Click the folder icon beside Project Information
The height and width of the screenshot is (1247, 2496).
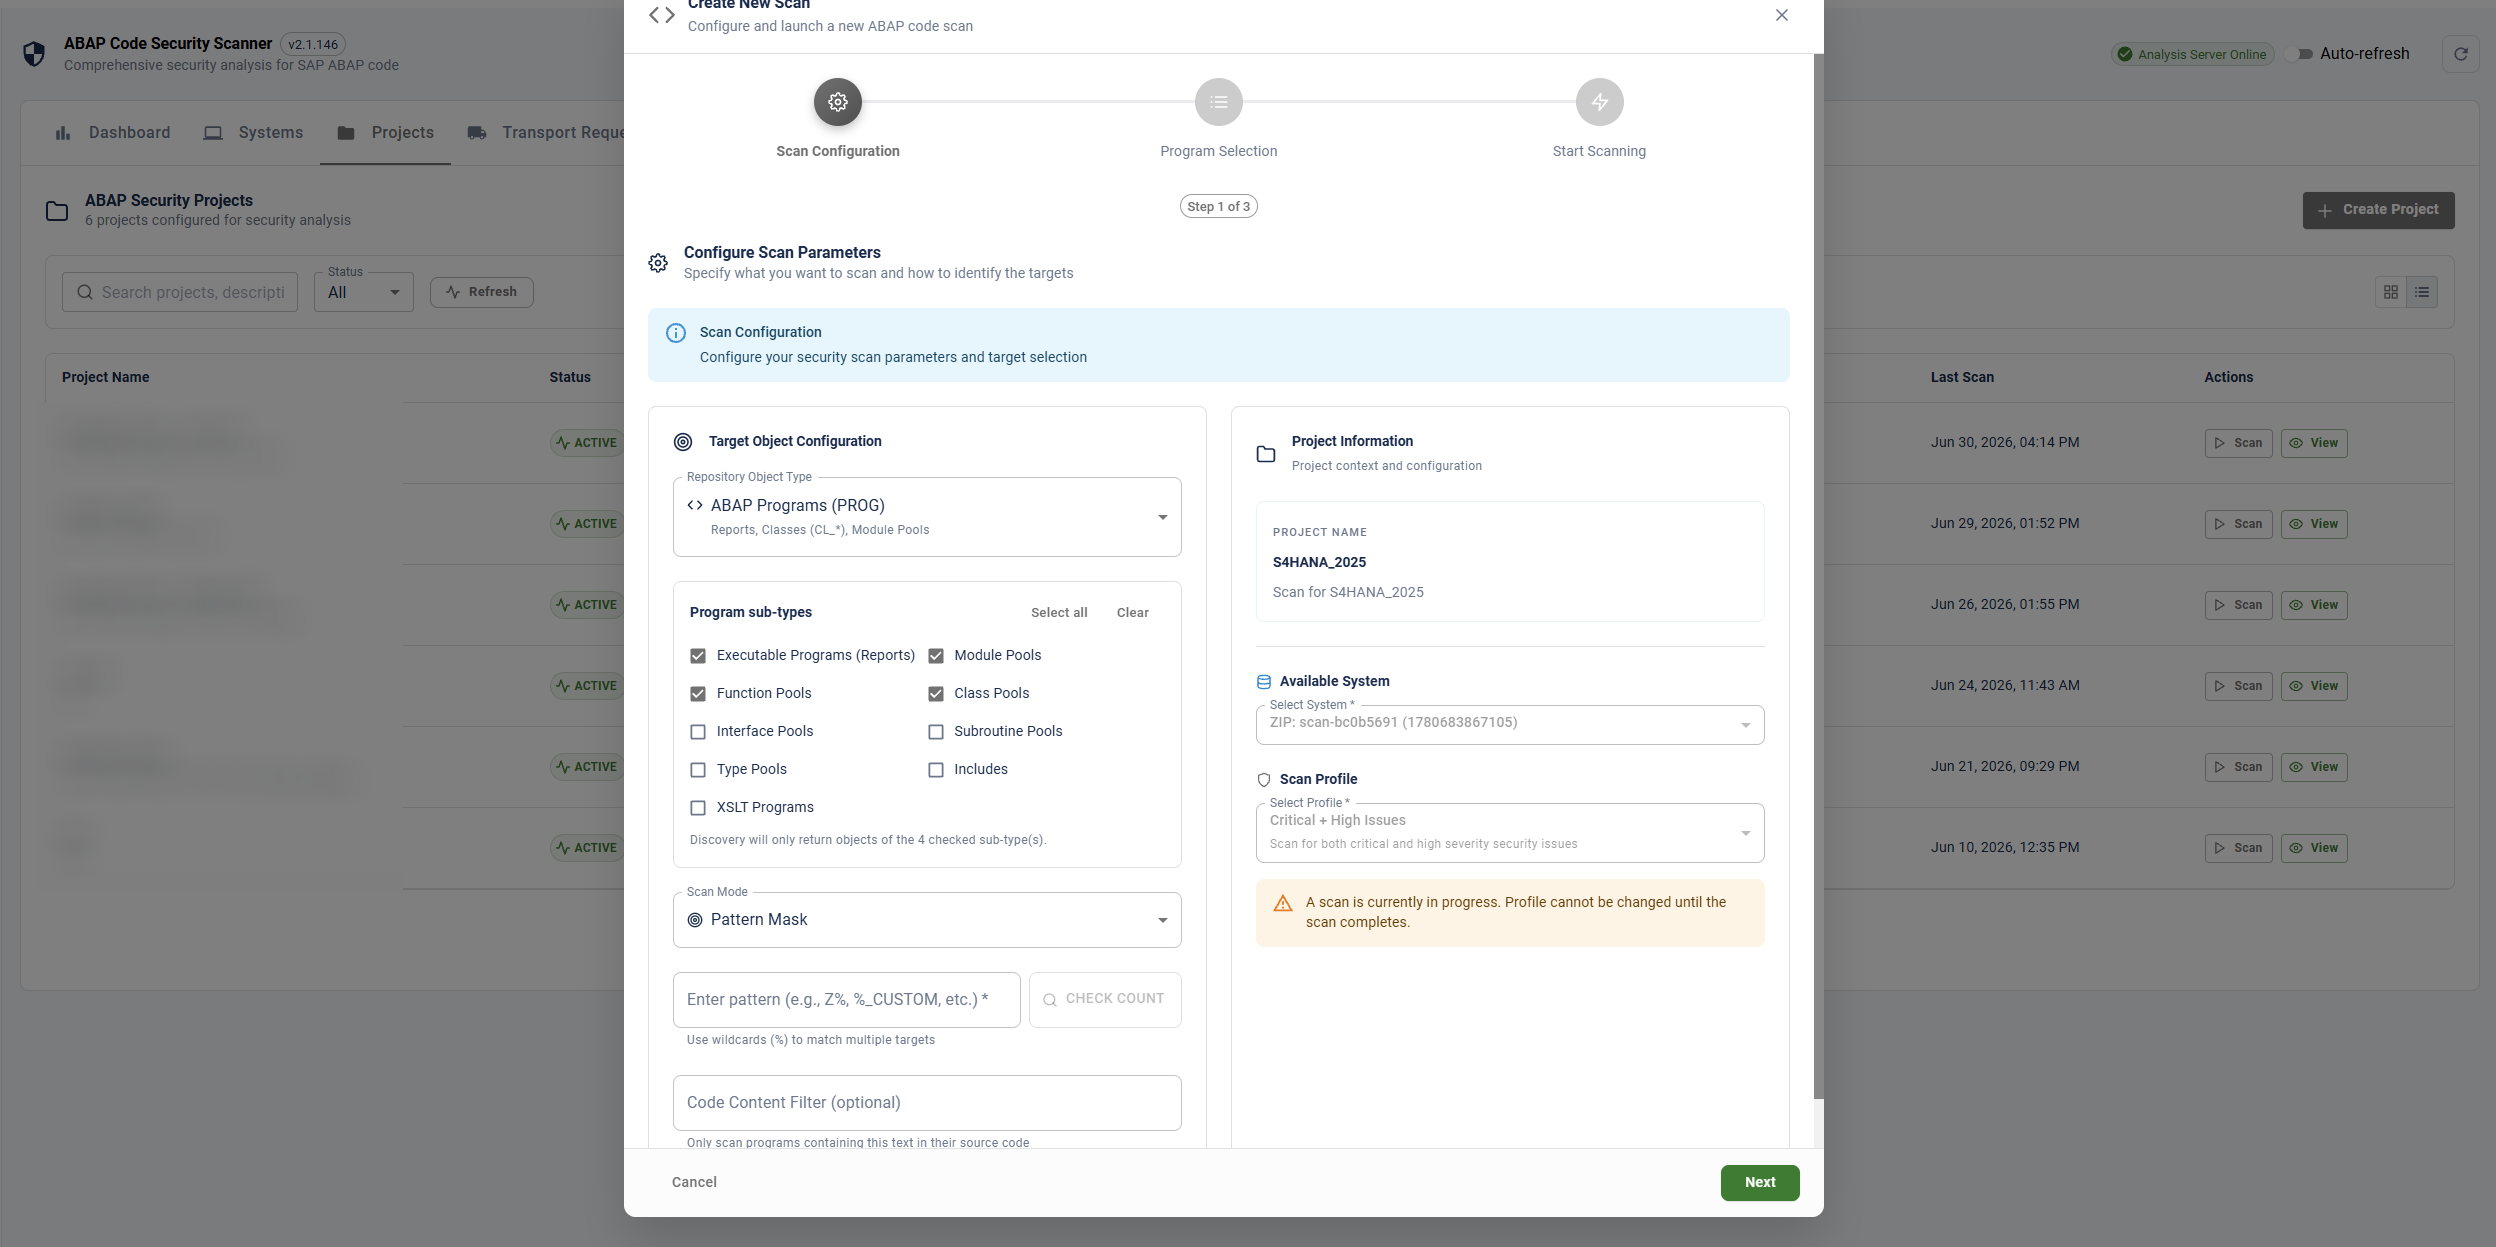click(1266, 454)
